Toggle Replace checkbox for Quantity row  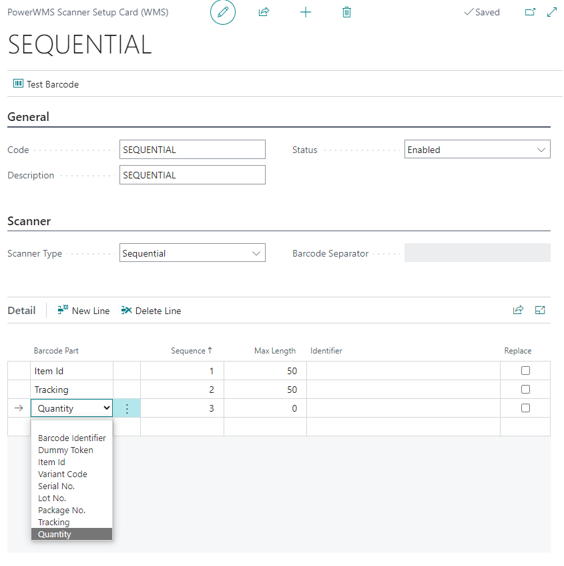[525, 408]
